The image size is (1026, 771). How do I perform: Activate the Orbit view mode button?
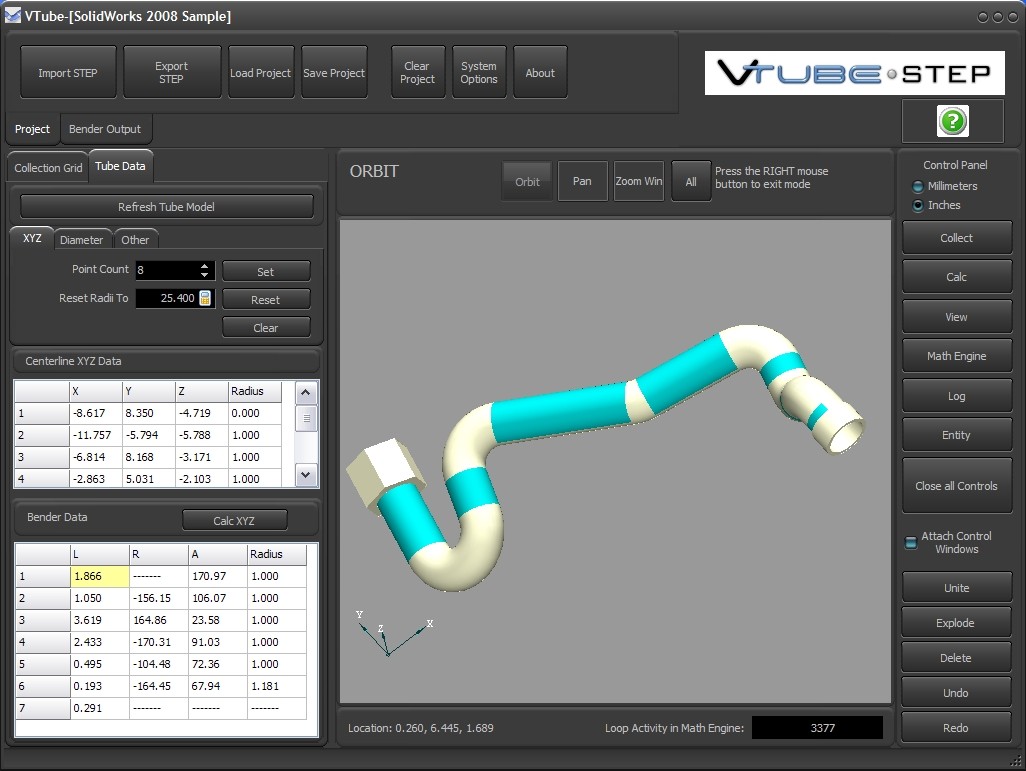(527, 182)
